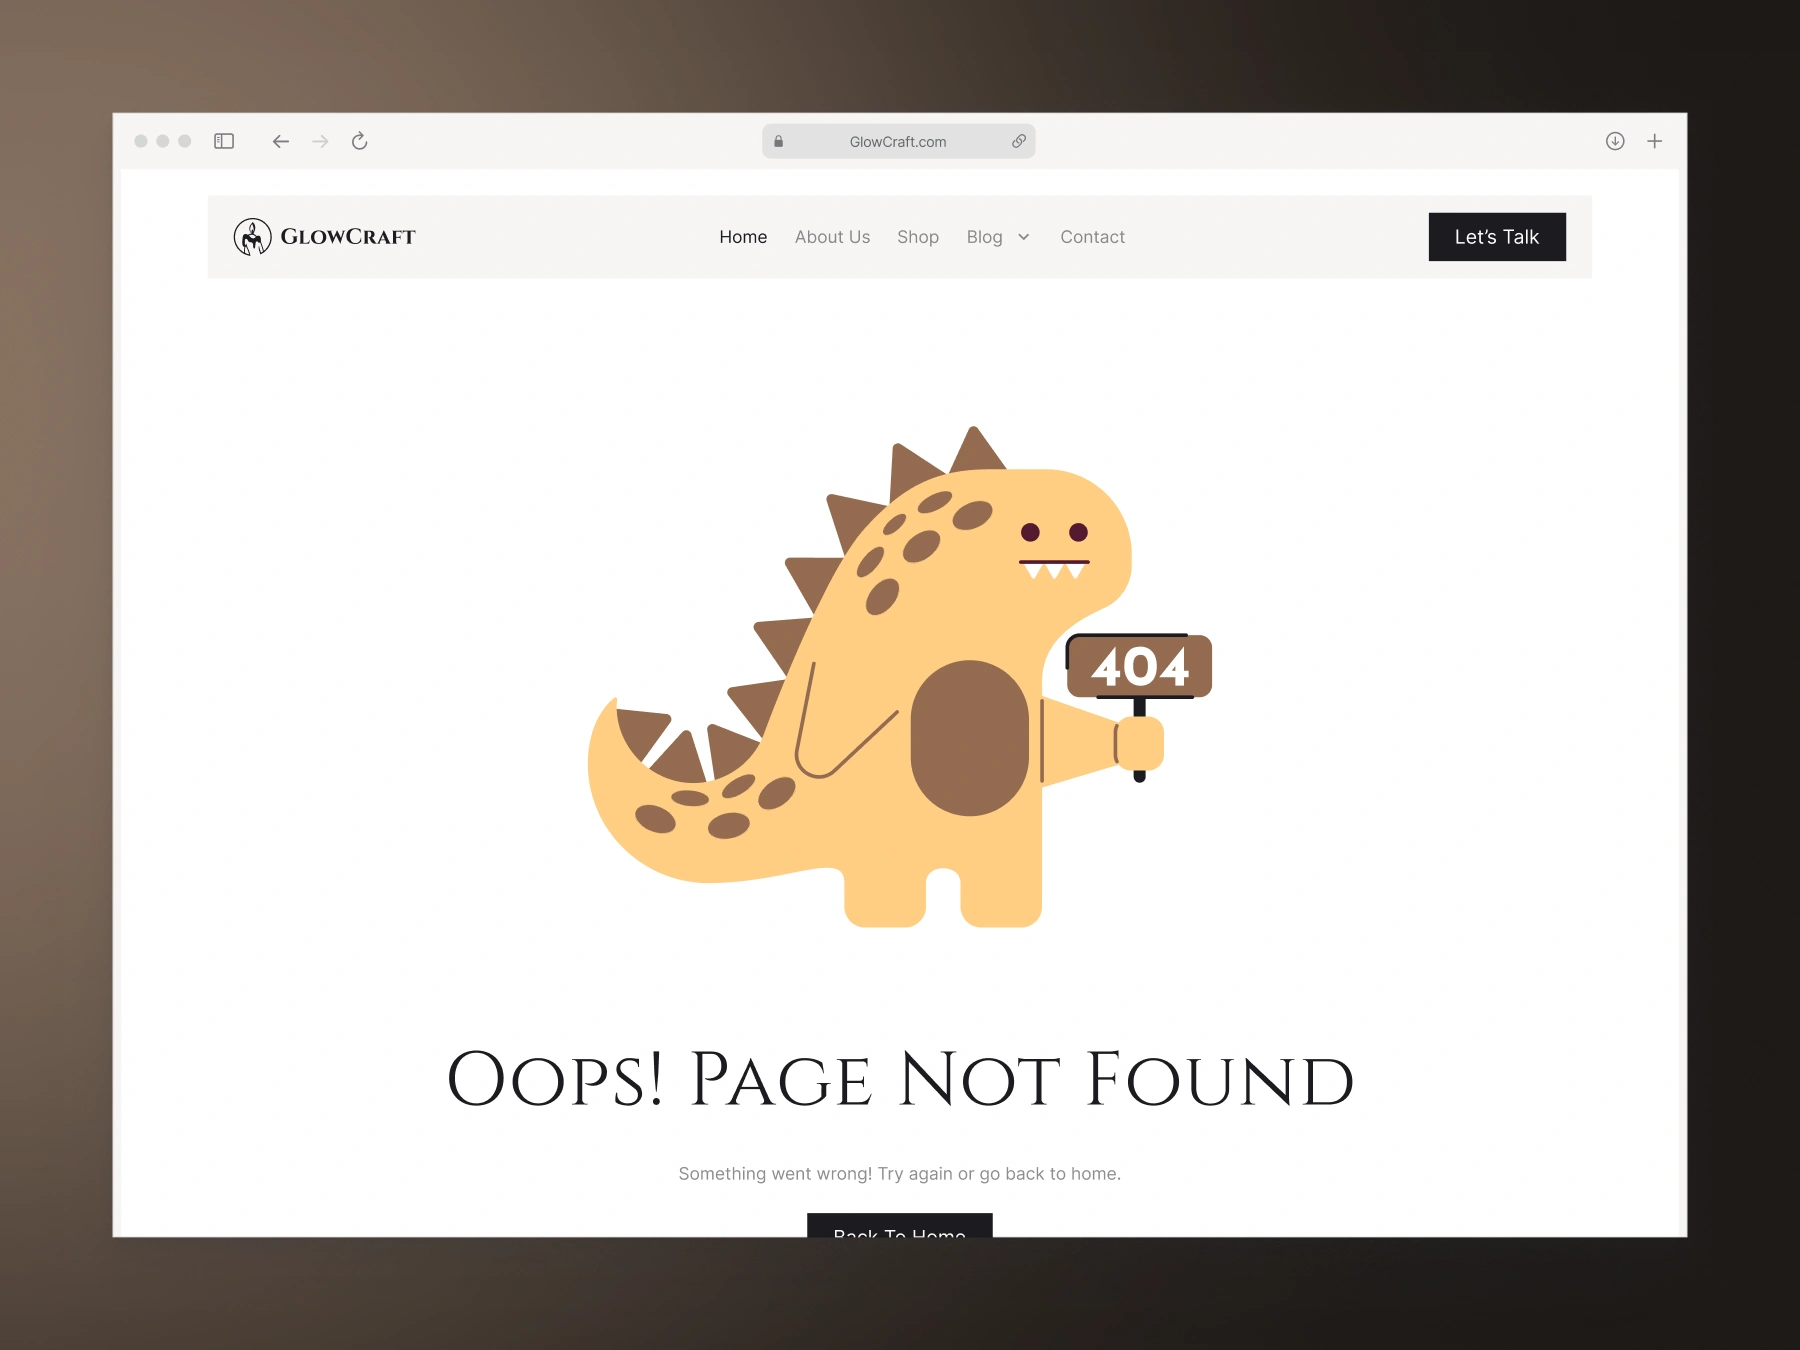Click the forward navigation arrow
The width and height of the screenshot is (1800, 1350).
[x=320, y=141]
